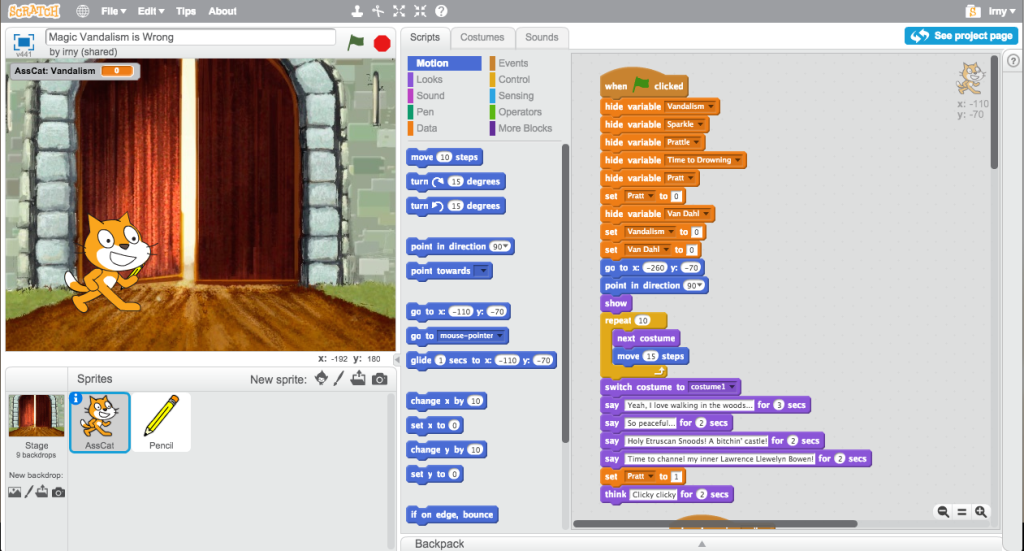The image size is (1024, 551).
Task: Click the Scratch logo
Action: 33,11
